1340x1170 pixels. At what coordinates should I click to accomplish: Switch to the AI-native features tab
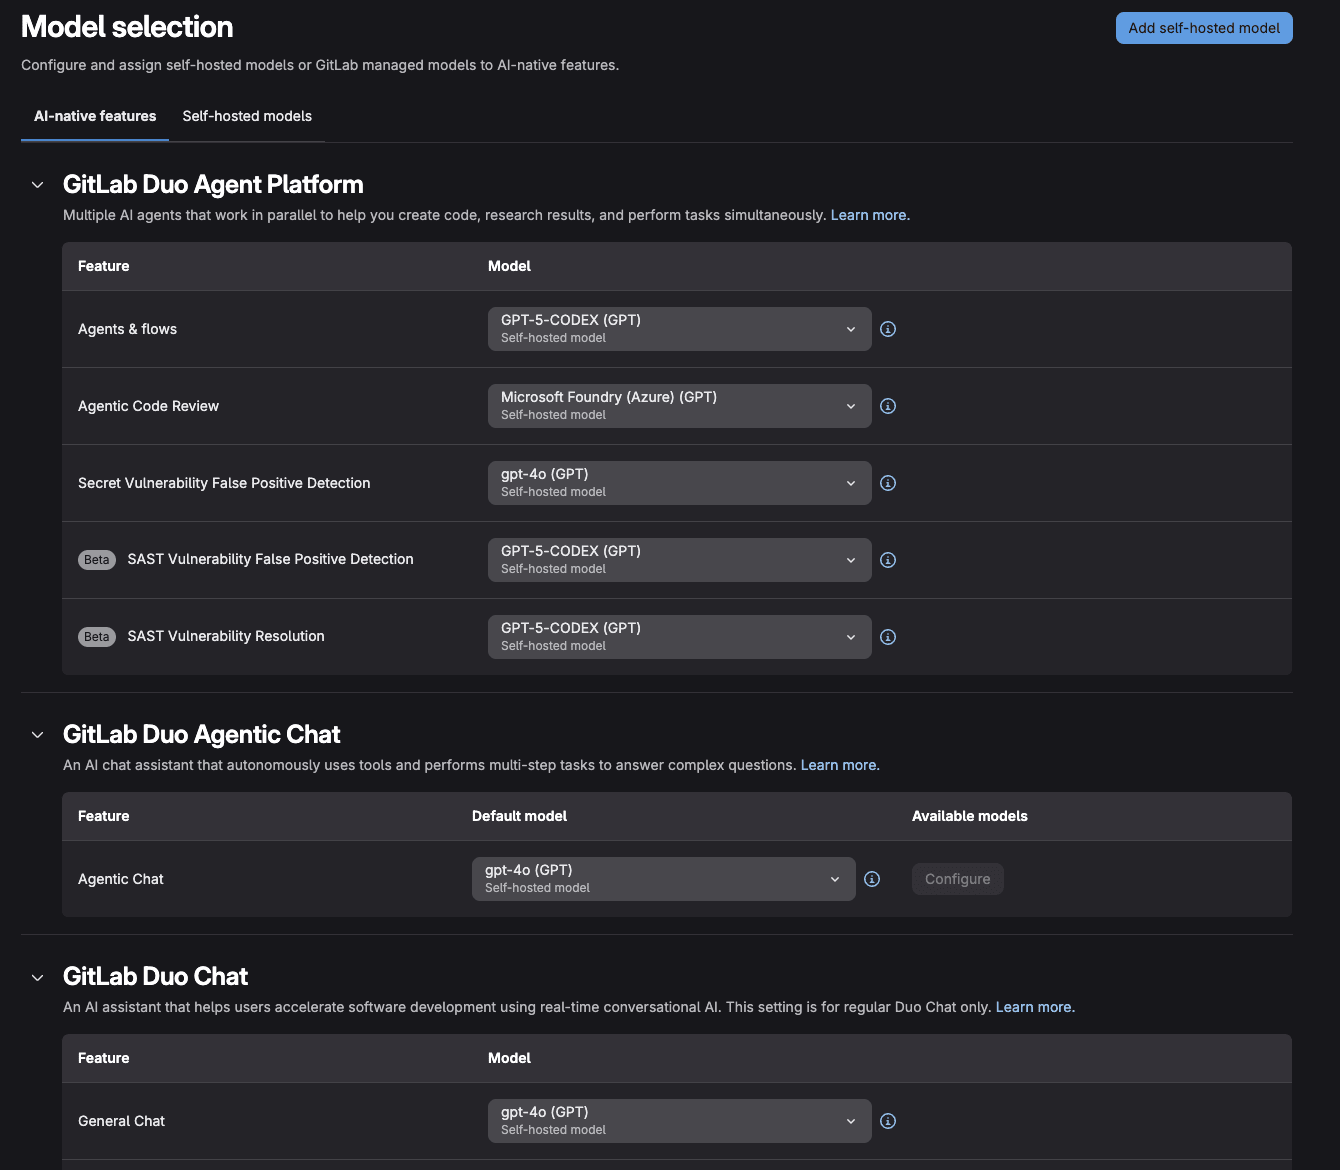[x=95, y=116]
